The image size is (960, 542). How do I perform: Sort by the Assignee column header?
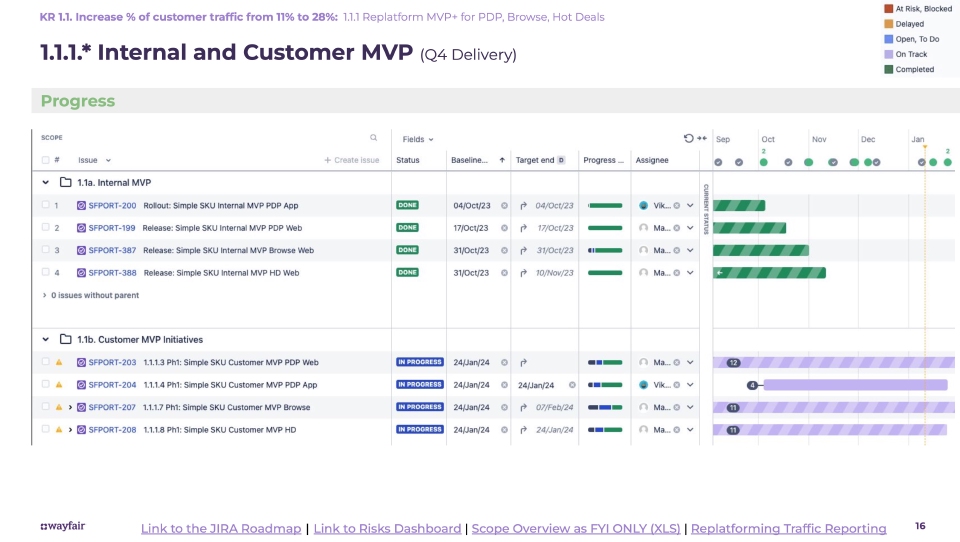pyautogui.click(x=652, y=160)
